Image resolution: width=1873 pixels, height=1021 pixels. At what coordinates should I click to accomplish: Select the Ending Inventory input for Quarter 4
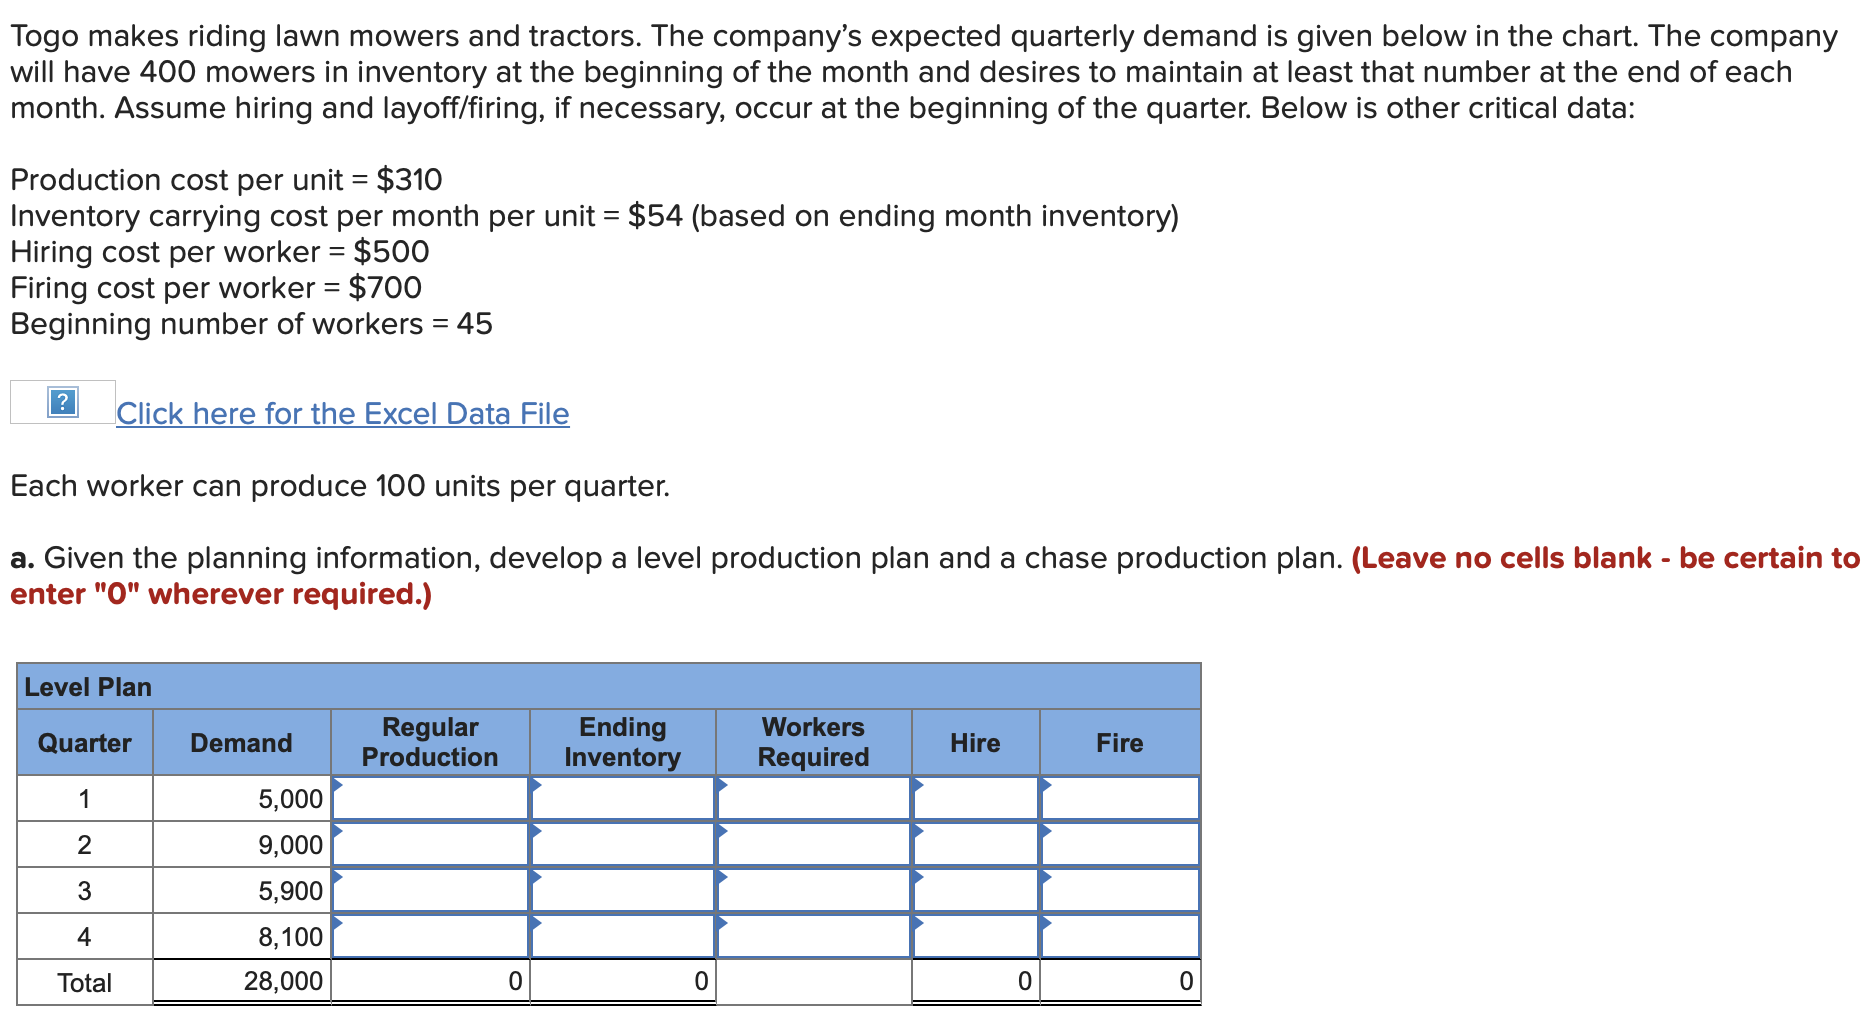[x=625, y=936]
